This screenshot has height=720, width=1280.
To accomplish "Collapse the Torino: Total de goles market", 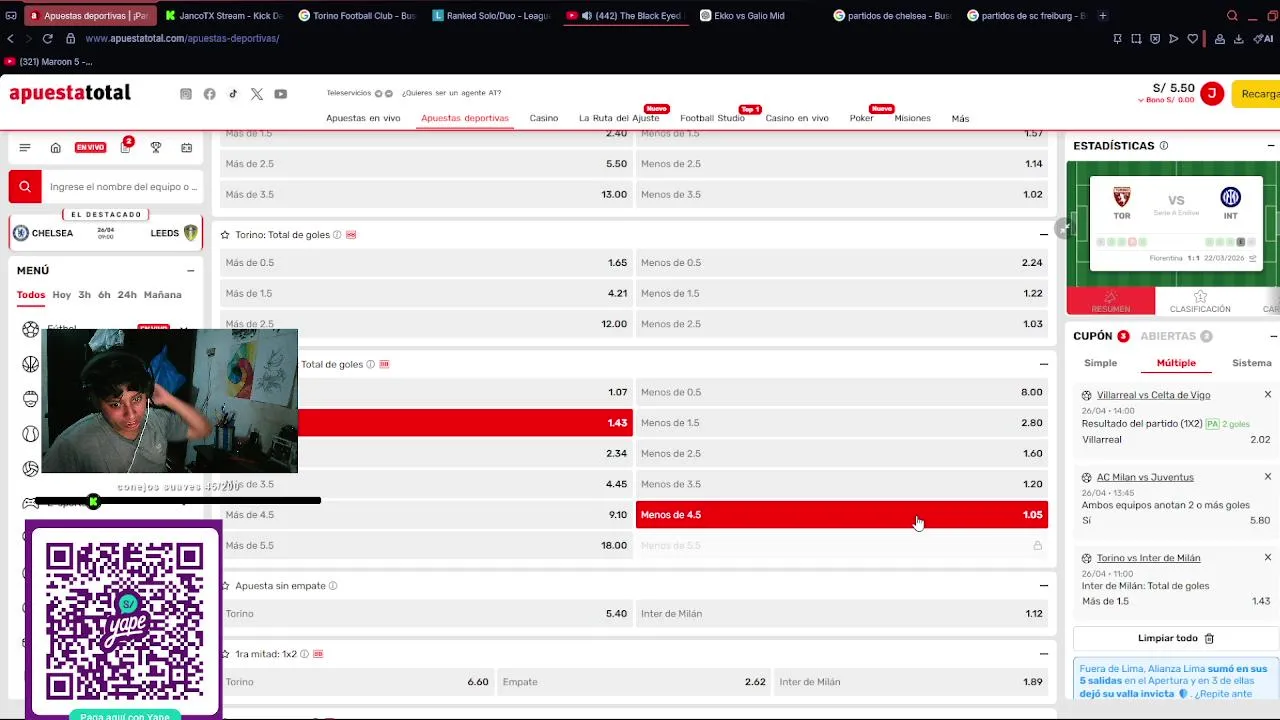I will click(1043, 235).
